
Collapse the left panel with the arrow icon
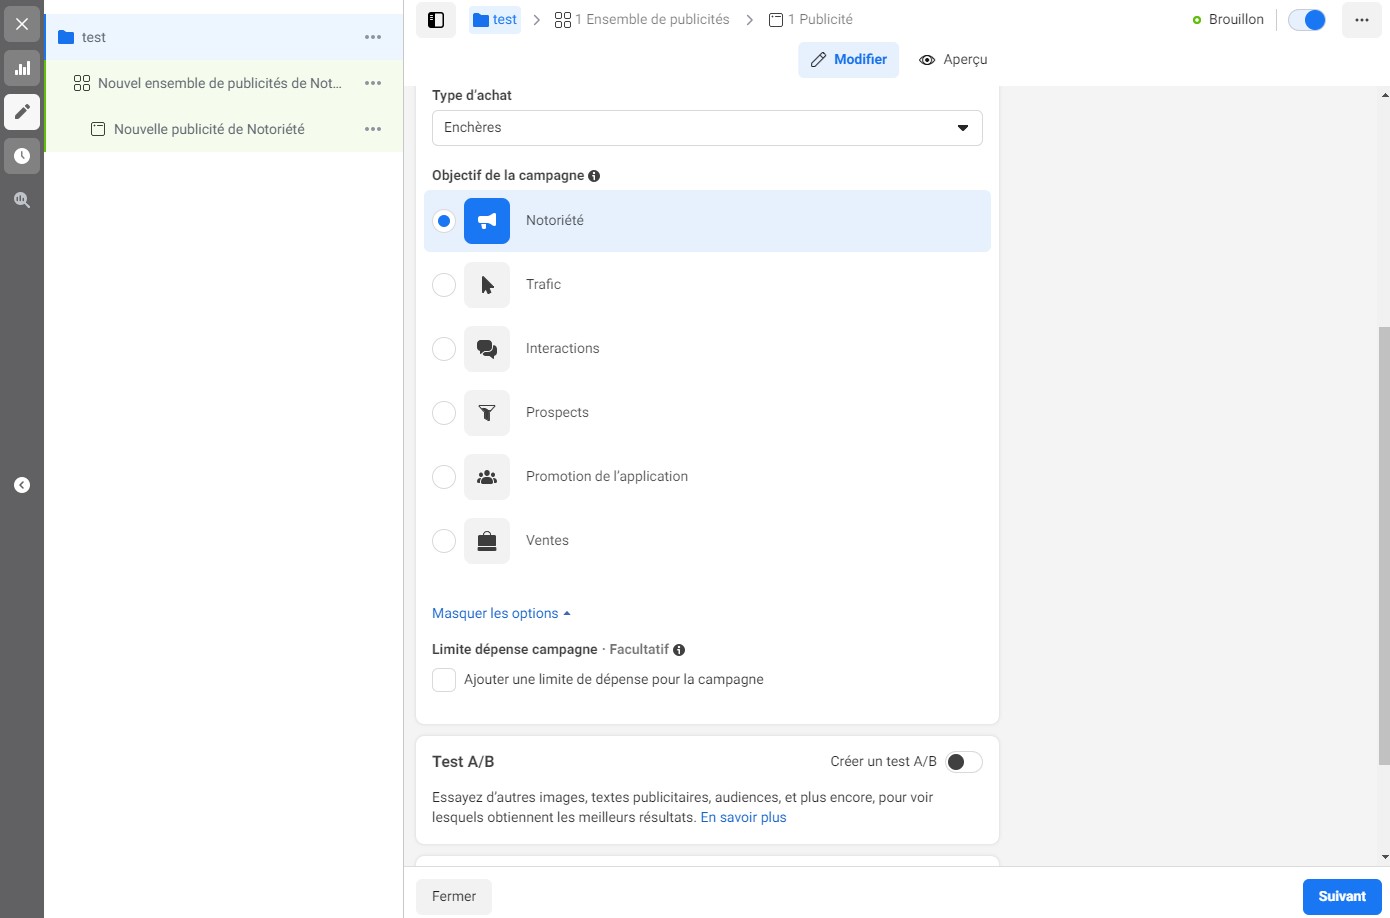(x=22, y=485)
